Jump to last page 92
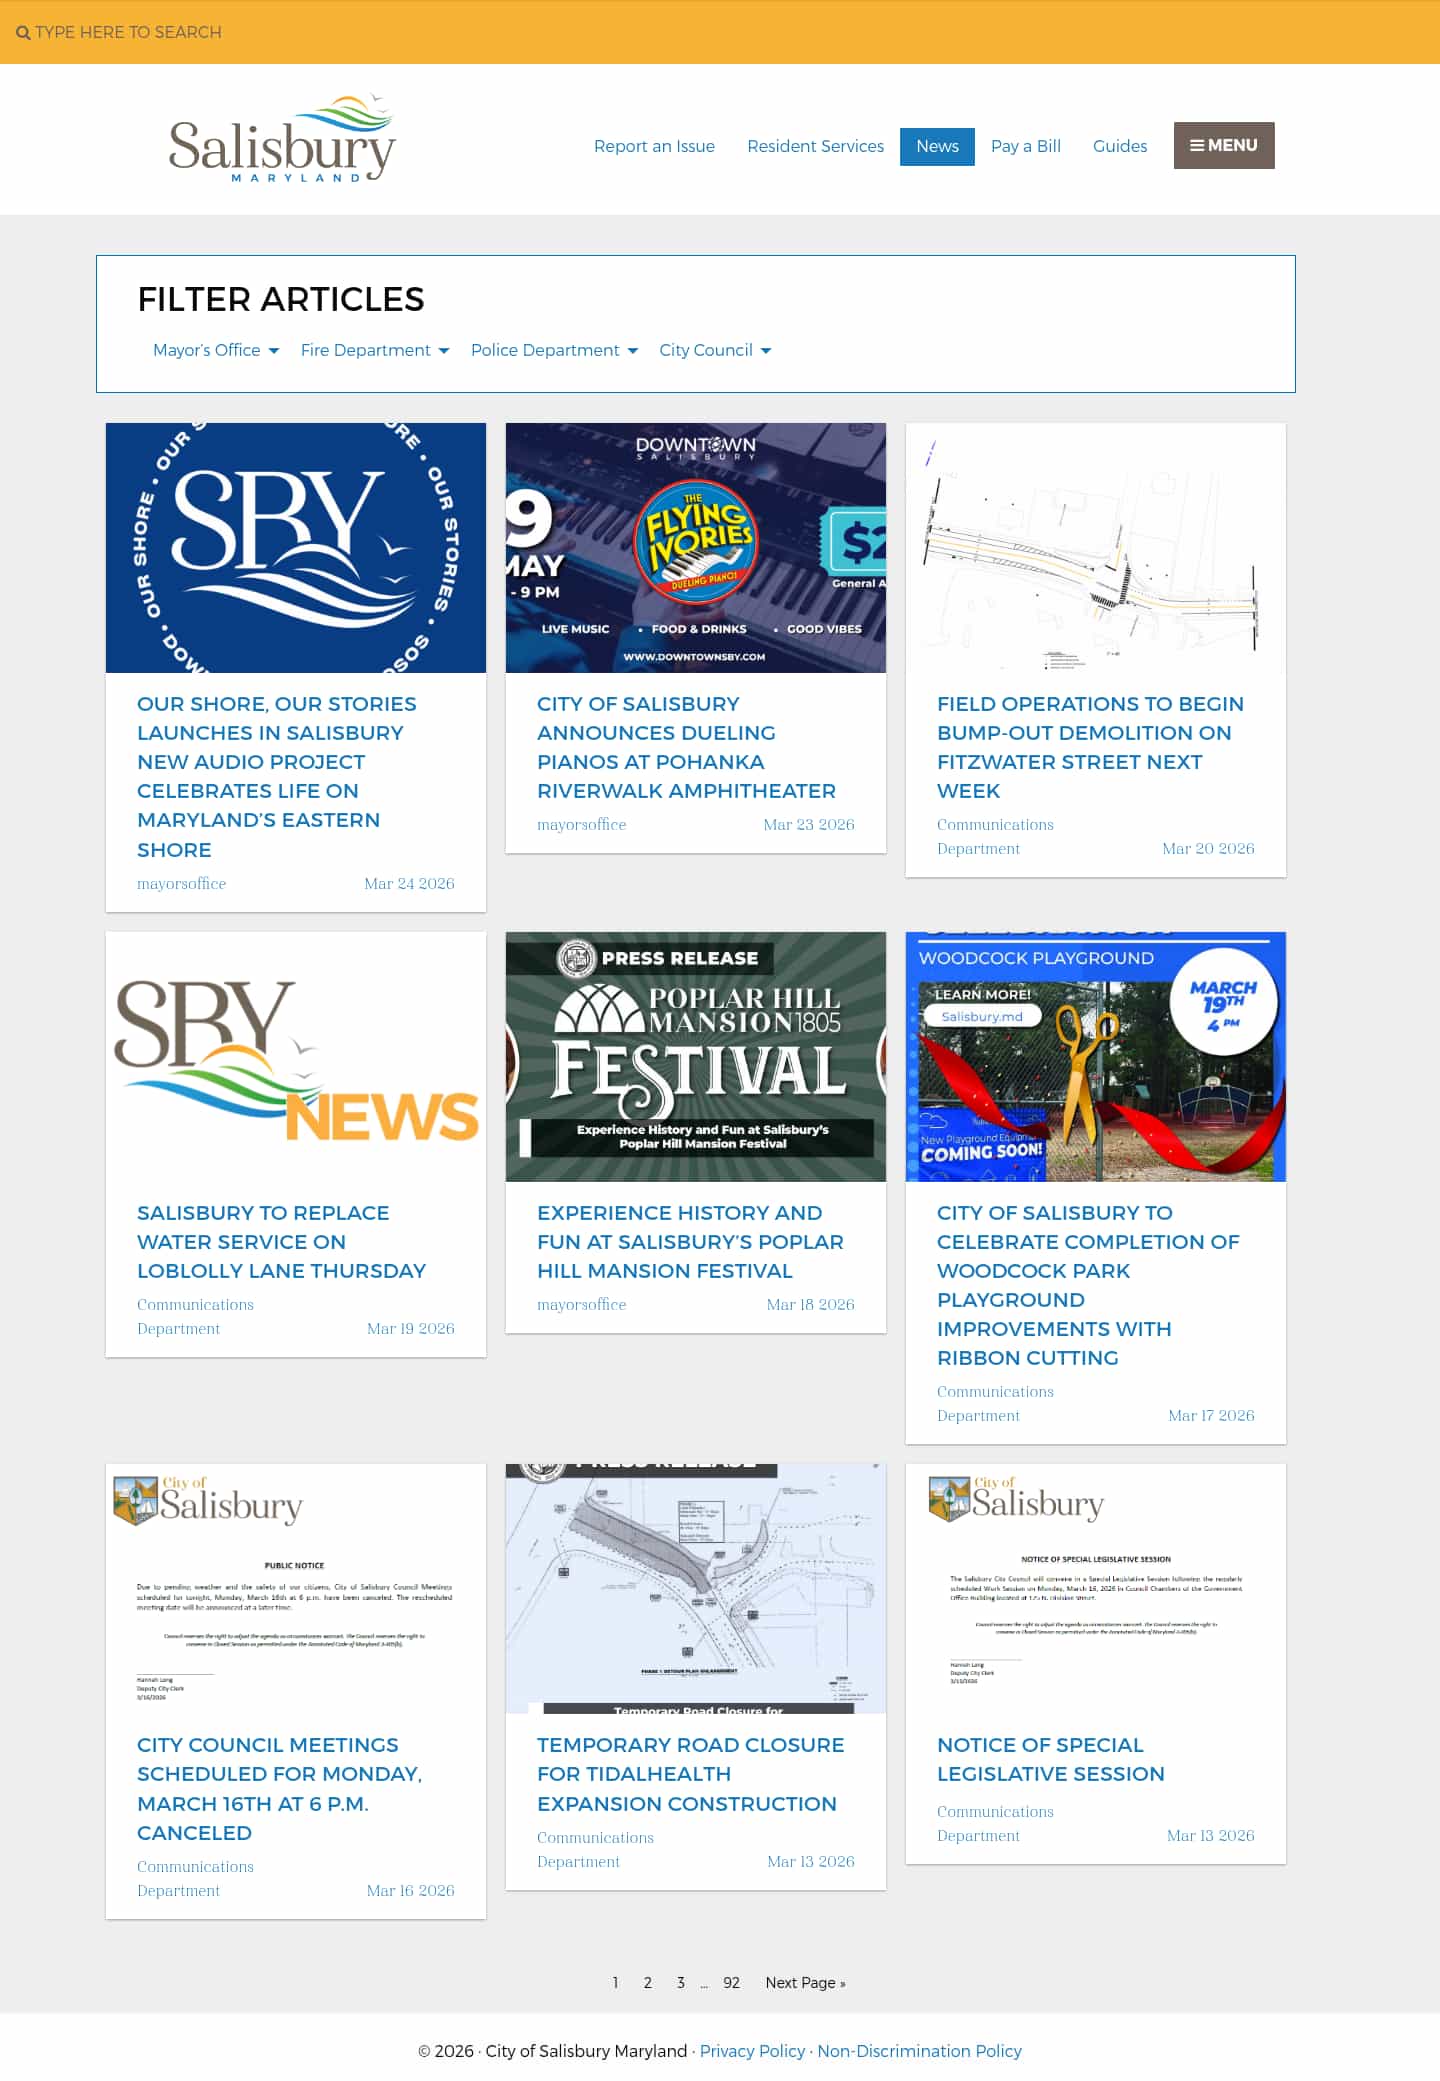 coord(732,1983)
